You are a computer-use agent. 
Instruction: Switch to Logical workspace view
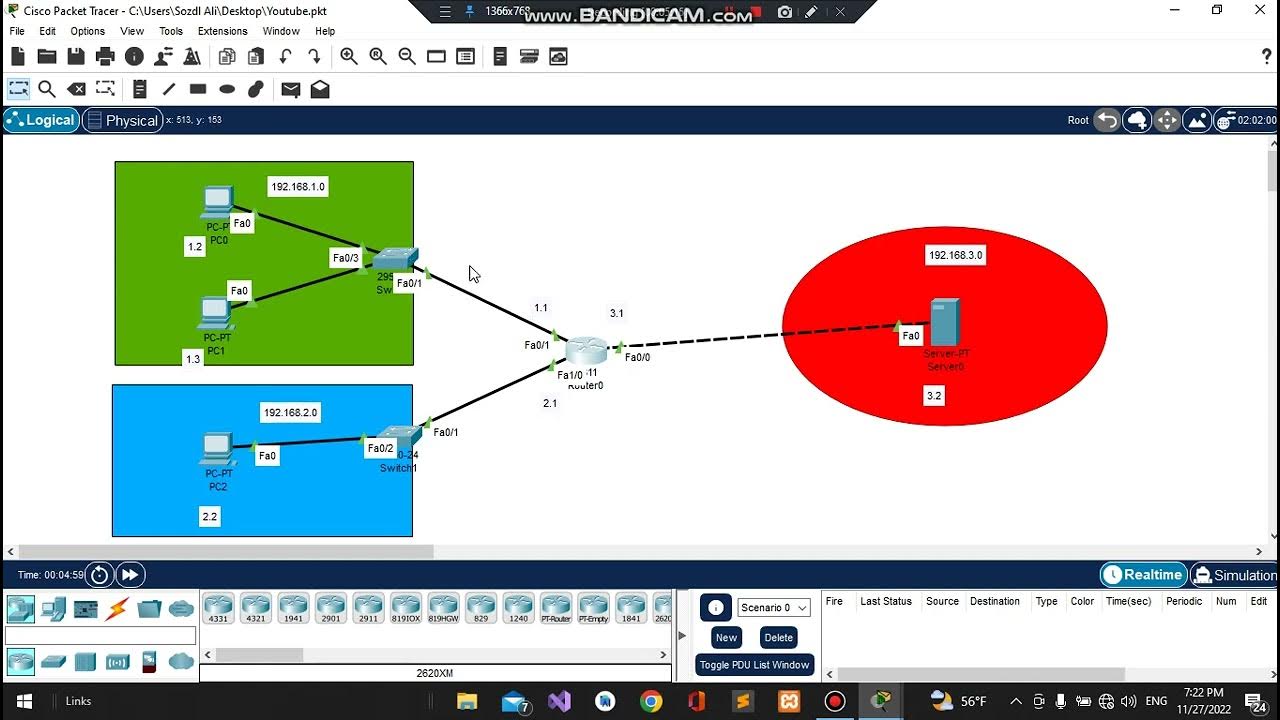(41, 120)
